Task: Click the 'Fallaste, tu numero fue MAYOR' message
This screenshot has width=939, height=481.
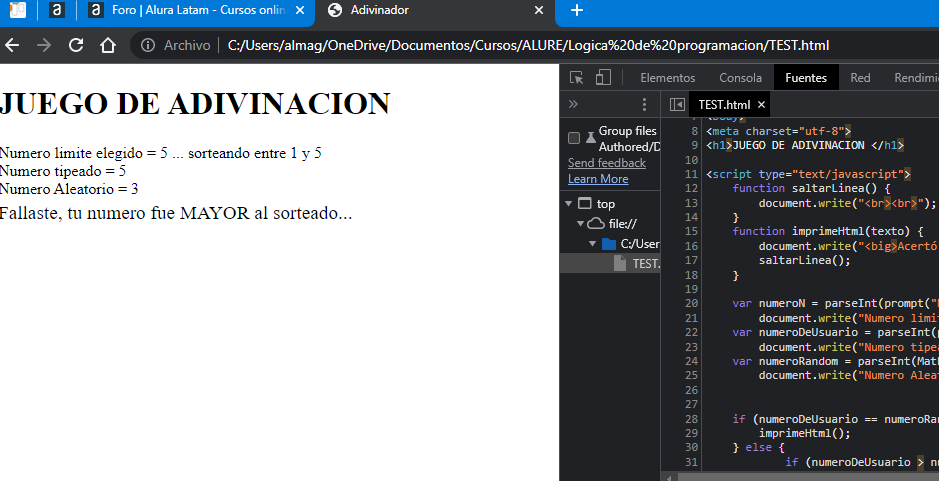Action: [176, 213]
